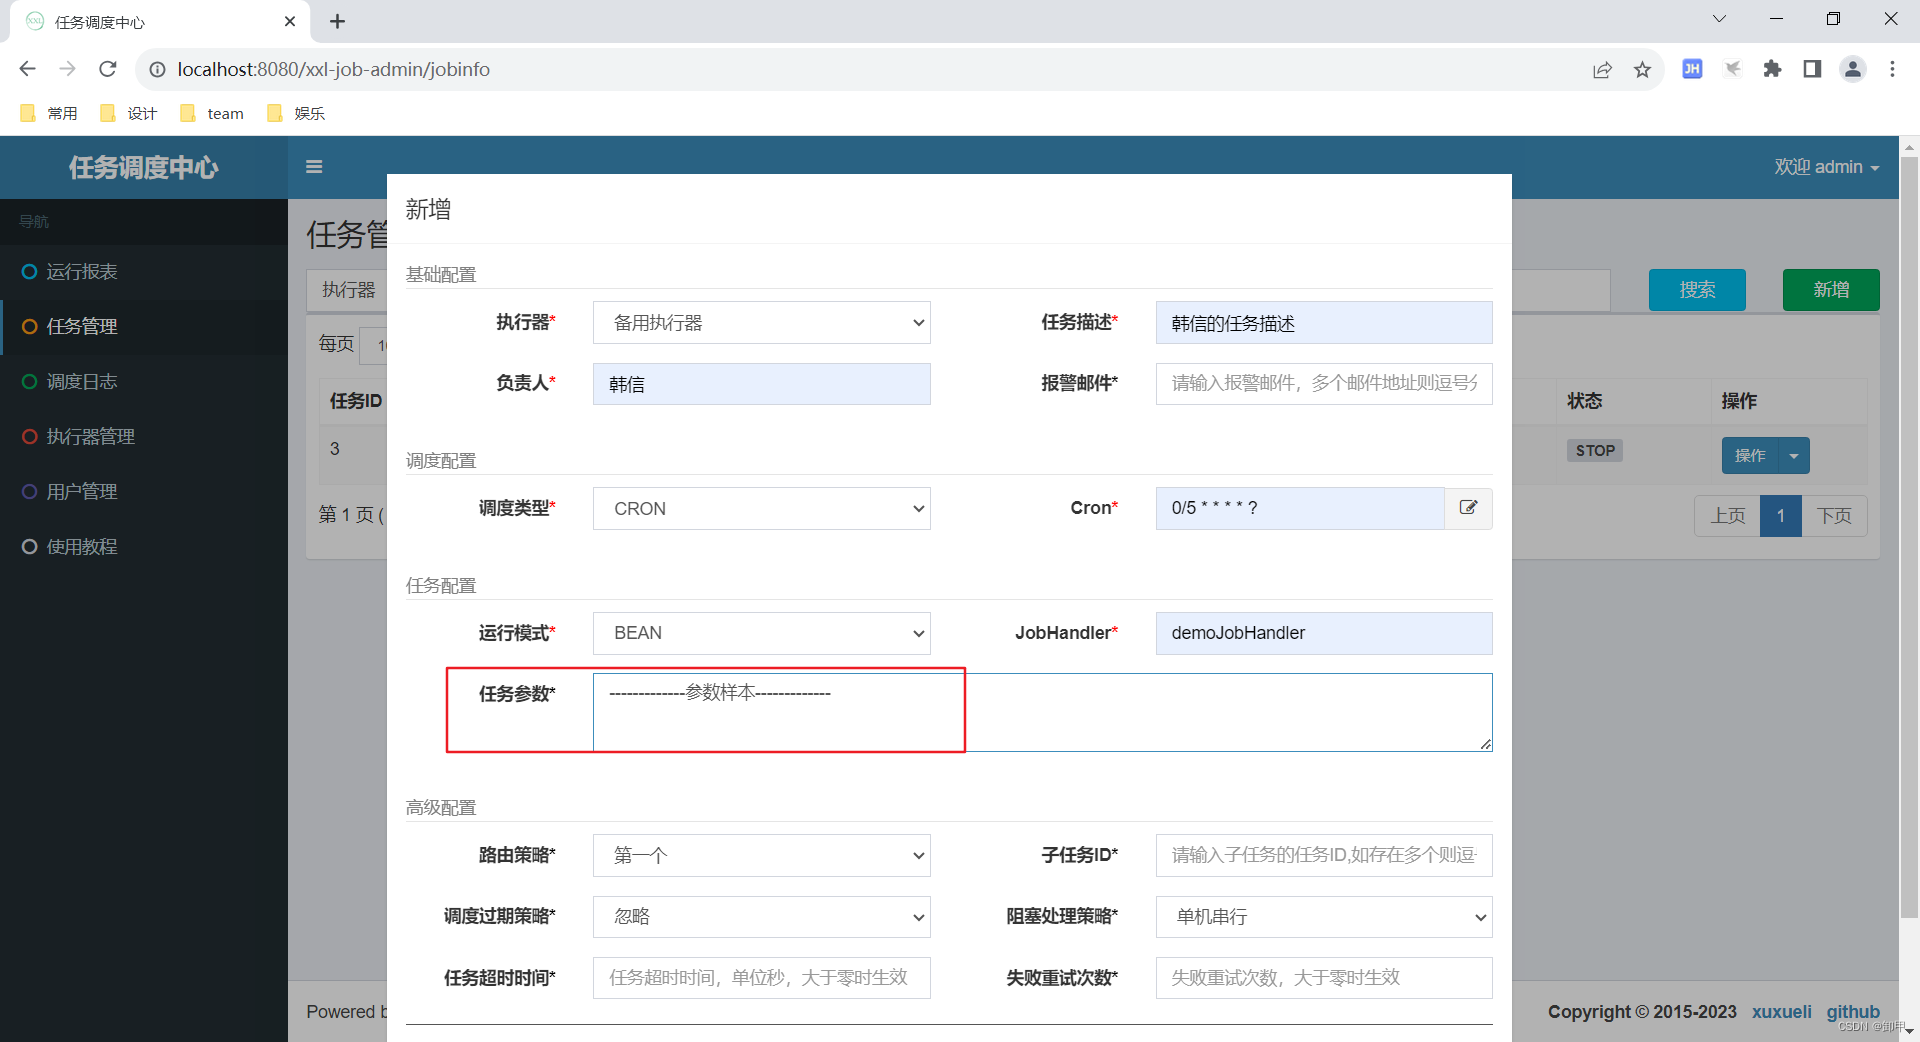Open the bird-shaped browser extension
Viewport: 1920px width, 1042px height.
tap(1732, 69)
